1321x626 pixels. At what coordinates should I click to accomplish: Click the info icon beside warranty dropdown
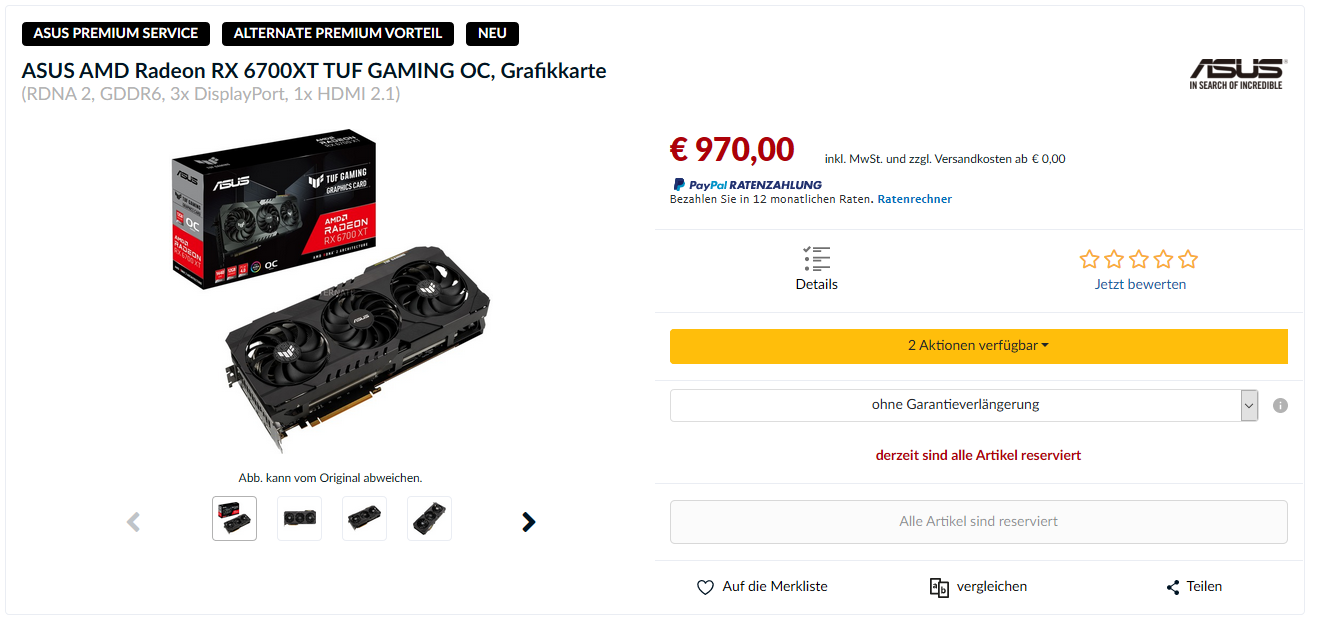pos(1280,406)
